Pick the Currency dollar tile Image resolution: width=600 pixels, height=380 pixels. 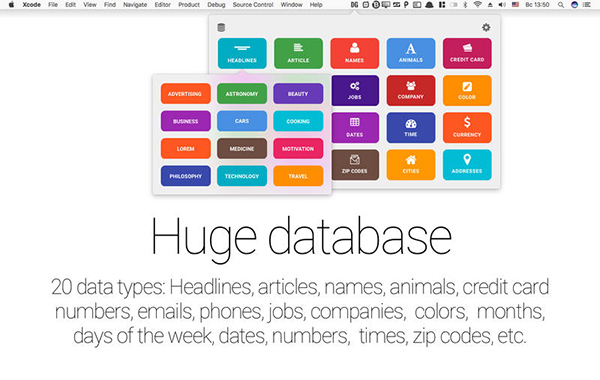click(x=467, y=127)
